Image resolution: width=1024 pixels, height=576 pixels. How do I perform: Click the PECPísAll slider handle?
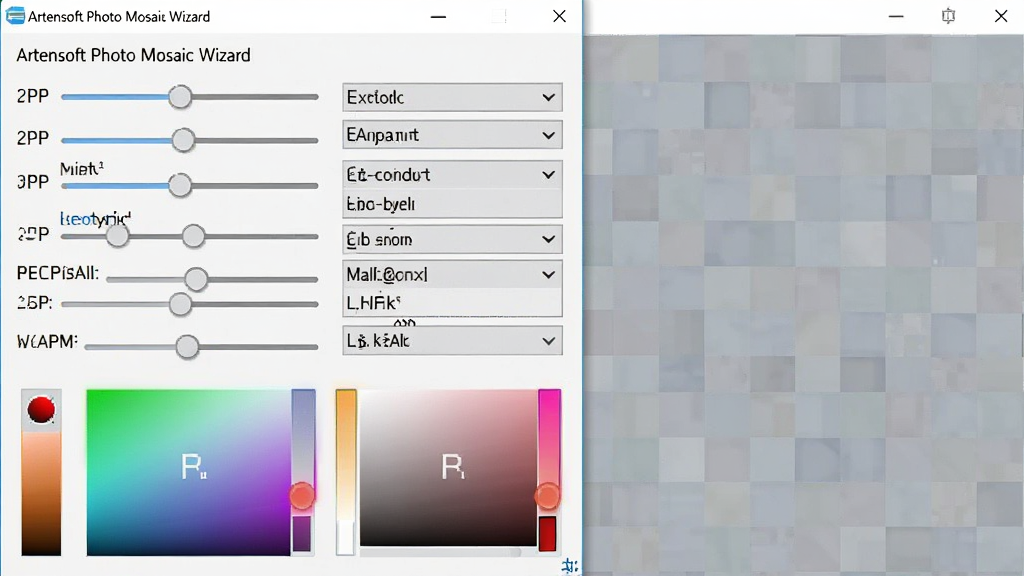tap(195, 279)
